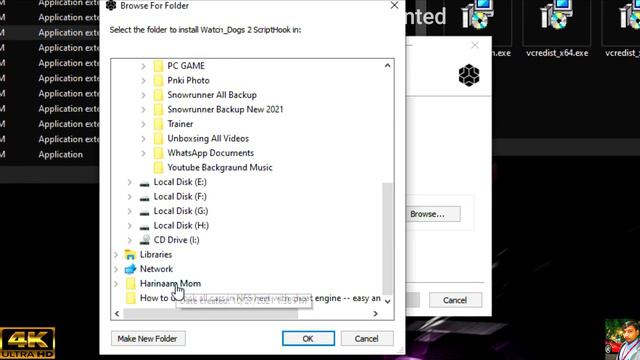The width and height of the screenshot is (640, 360).
Task: Click the WhatsApp Documents folder icon
Action: (x=158, y=153)
